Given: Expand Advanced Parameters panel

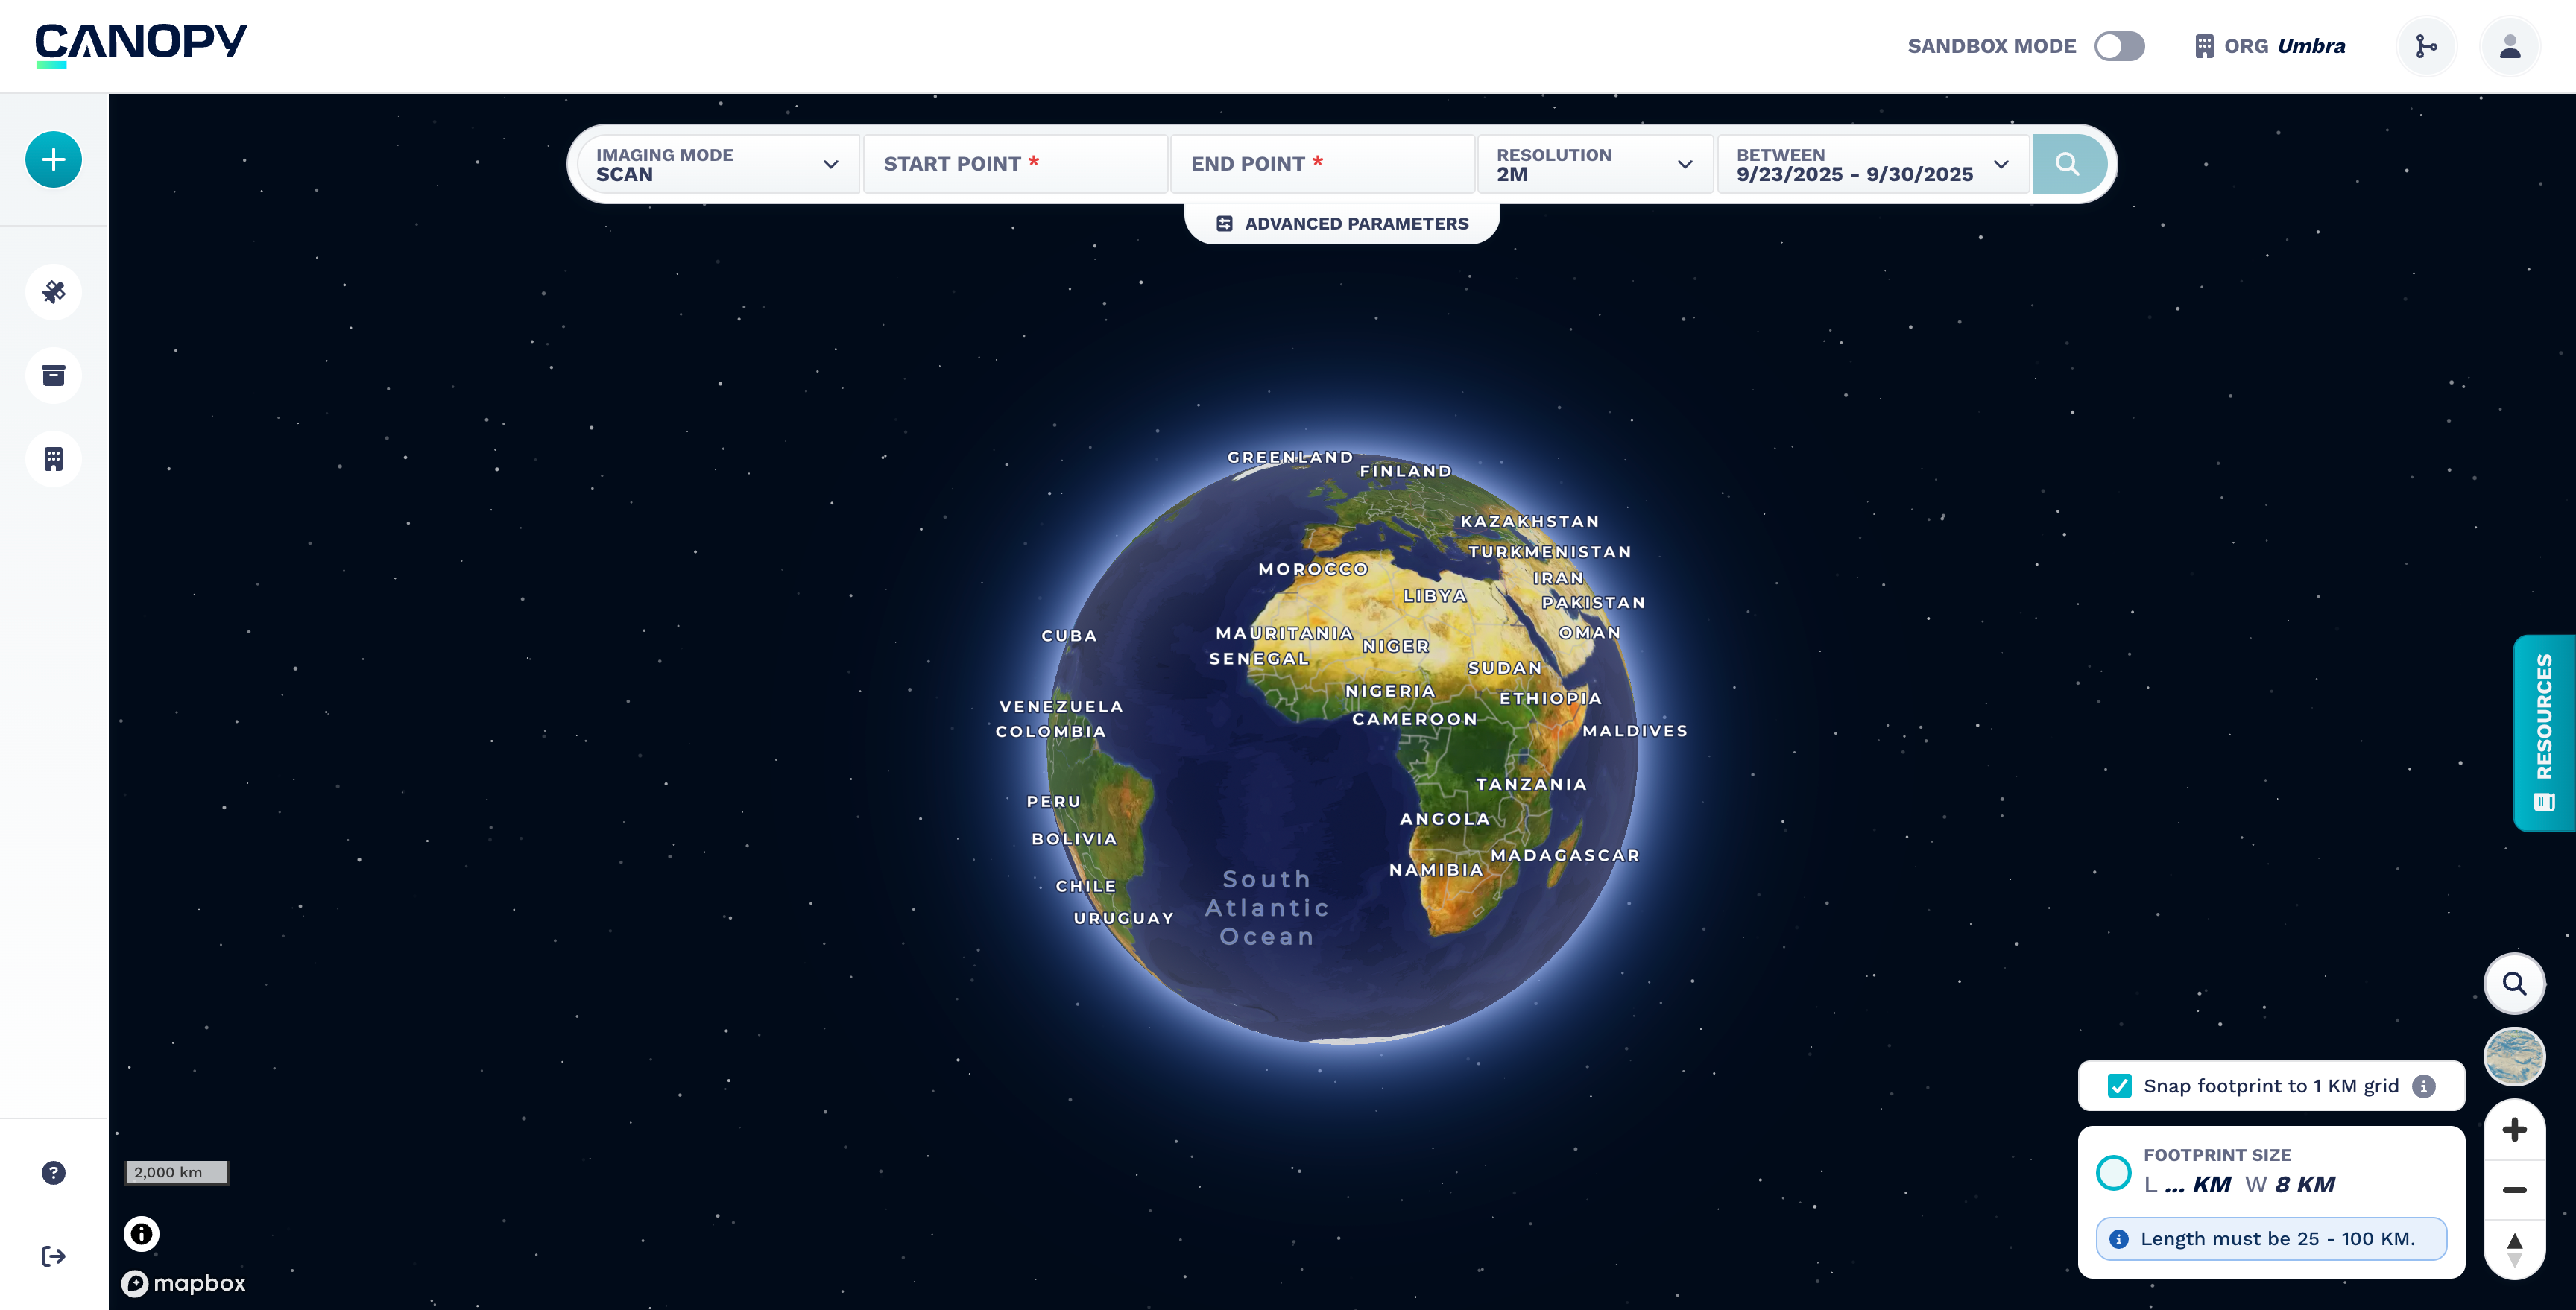Looking at the screenshot, I should (x=1342, y=224).
